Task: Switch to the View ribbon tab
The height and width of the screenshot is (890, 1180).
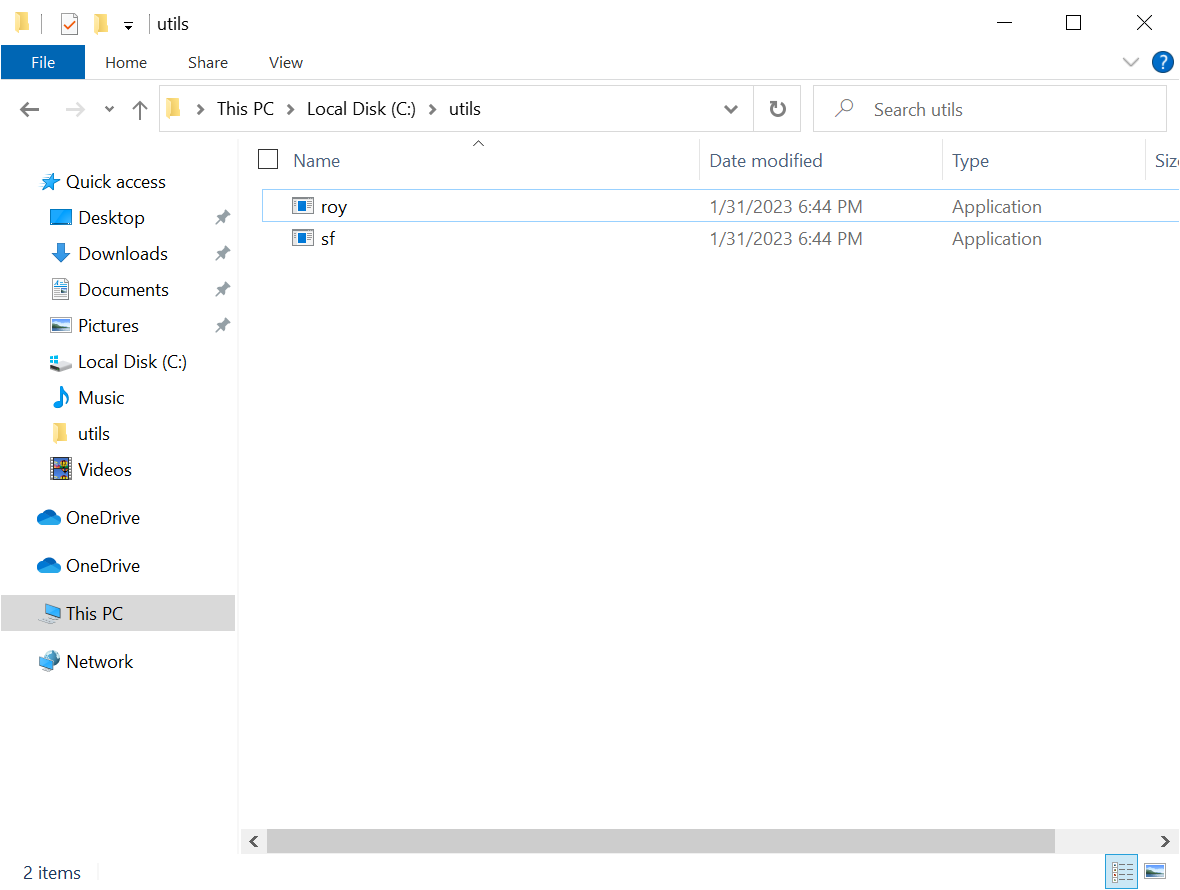Action: (x=285, y=62)
